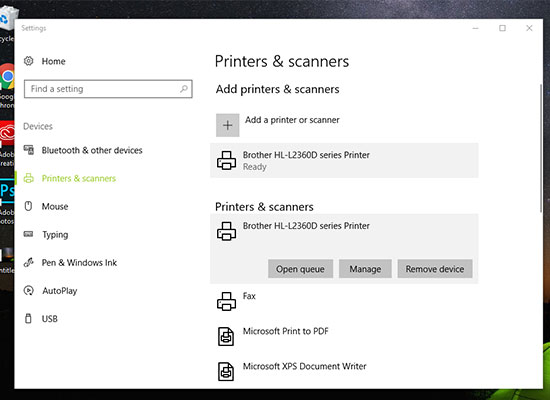Click the Fax printer icon
Screen dimensions: 550x400
(x=227, y=301)
